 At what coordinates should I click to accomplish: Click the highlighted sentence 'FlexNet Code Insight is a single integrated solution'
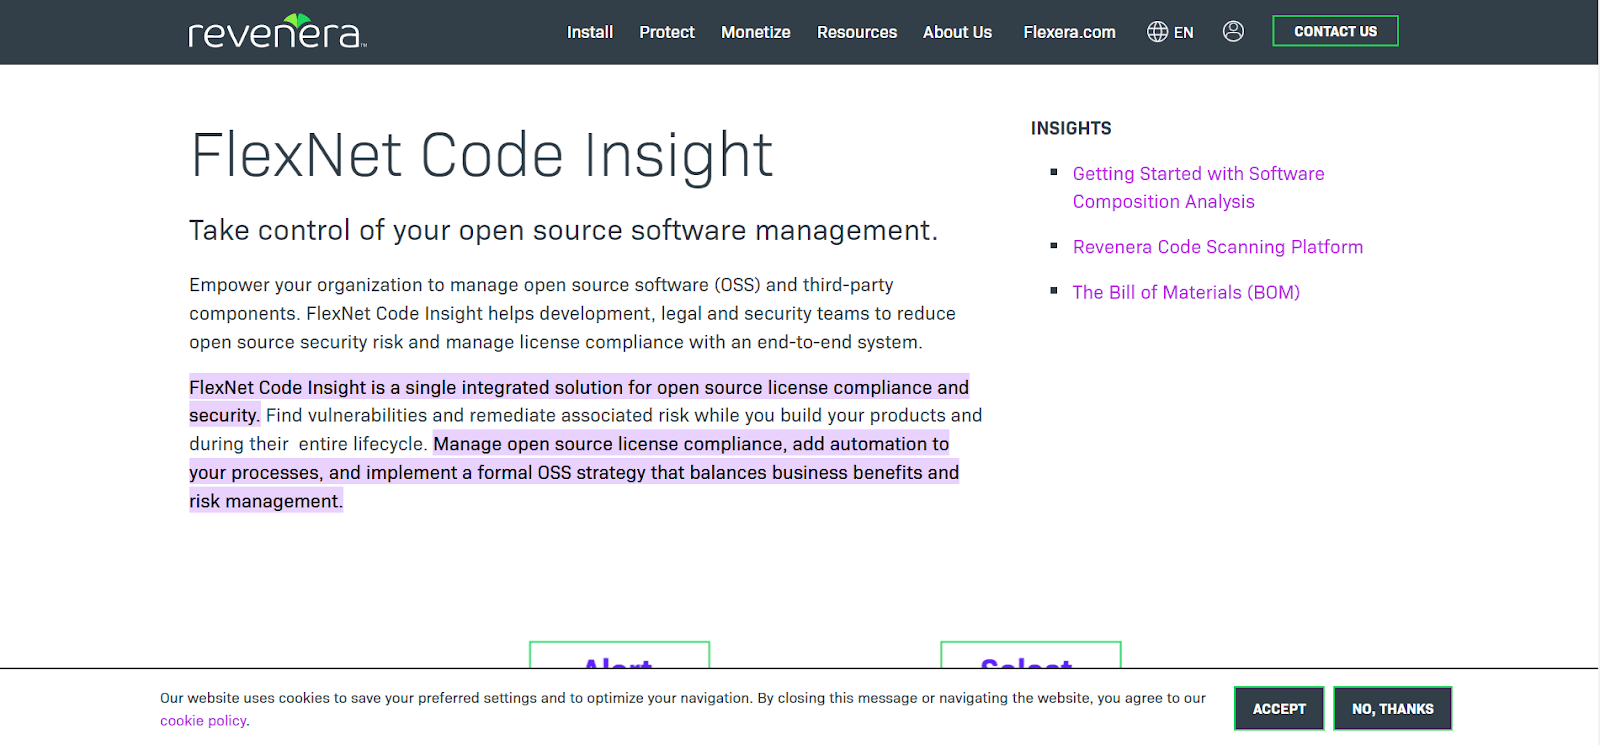point(579,401)
